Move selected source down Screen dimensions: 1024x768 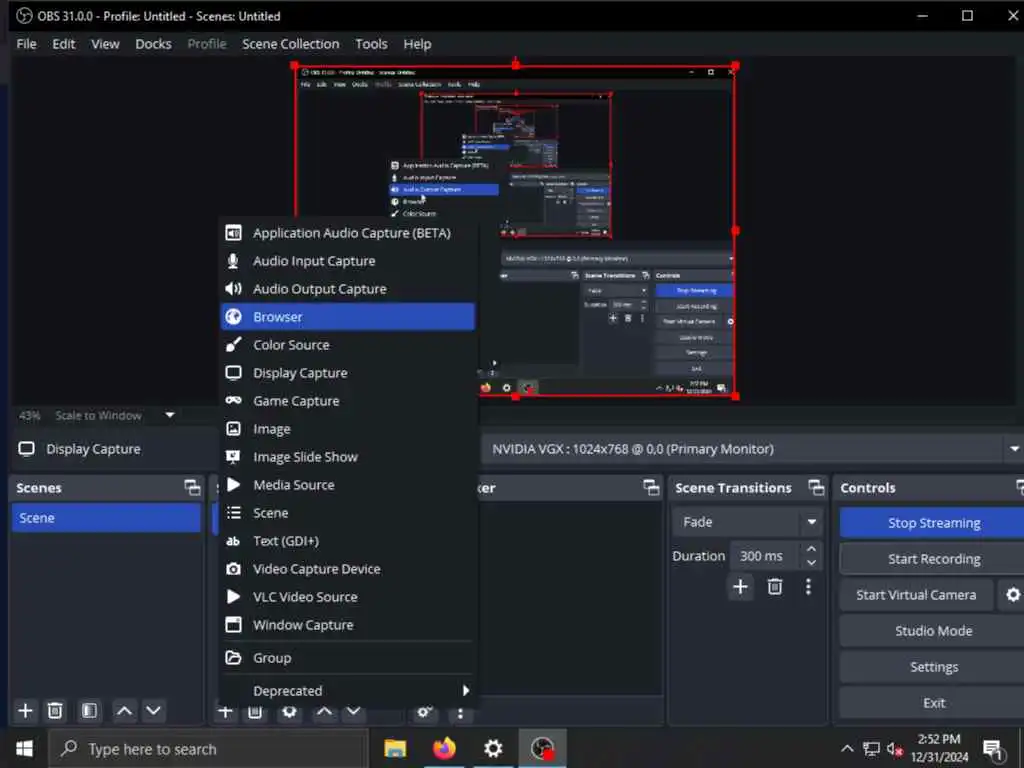click(353, 712)
